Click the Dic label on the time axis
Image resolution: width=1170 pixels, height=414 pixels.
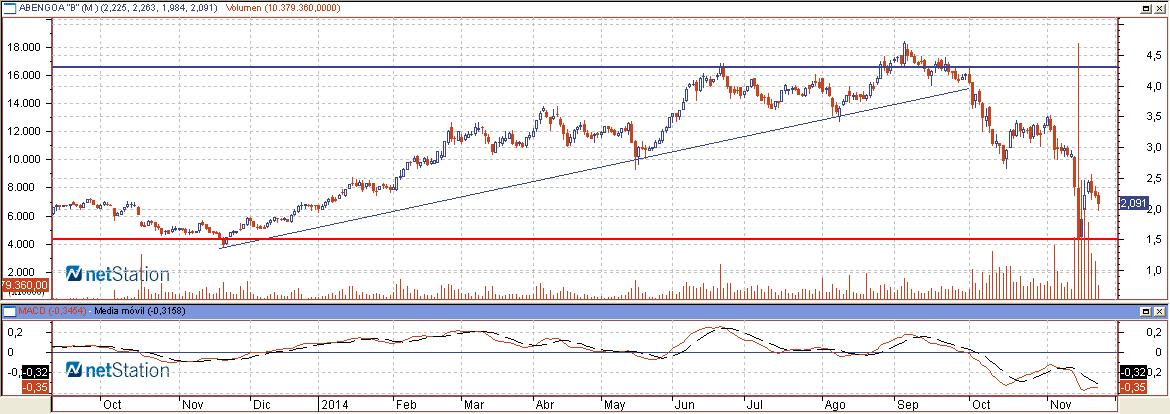pos(260,405)
